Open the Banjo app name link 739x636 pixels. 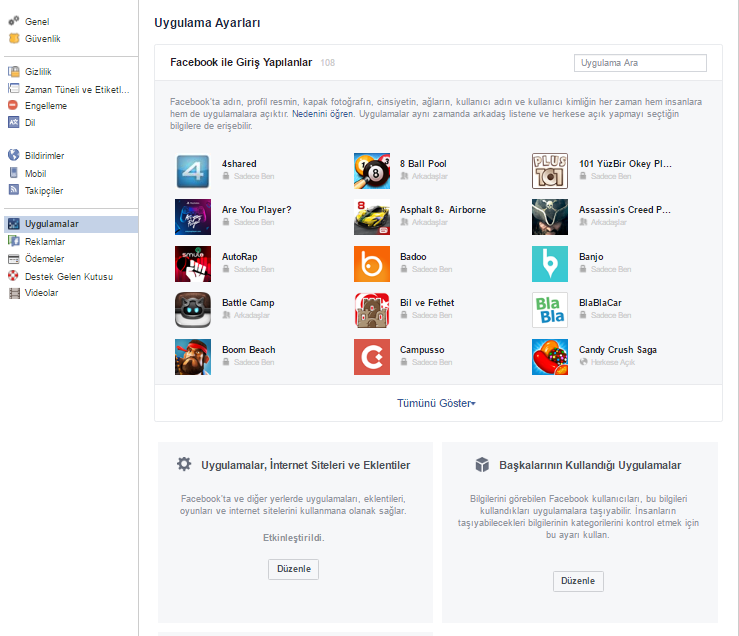591,257
